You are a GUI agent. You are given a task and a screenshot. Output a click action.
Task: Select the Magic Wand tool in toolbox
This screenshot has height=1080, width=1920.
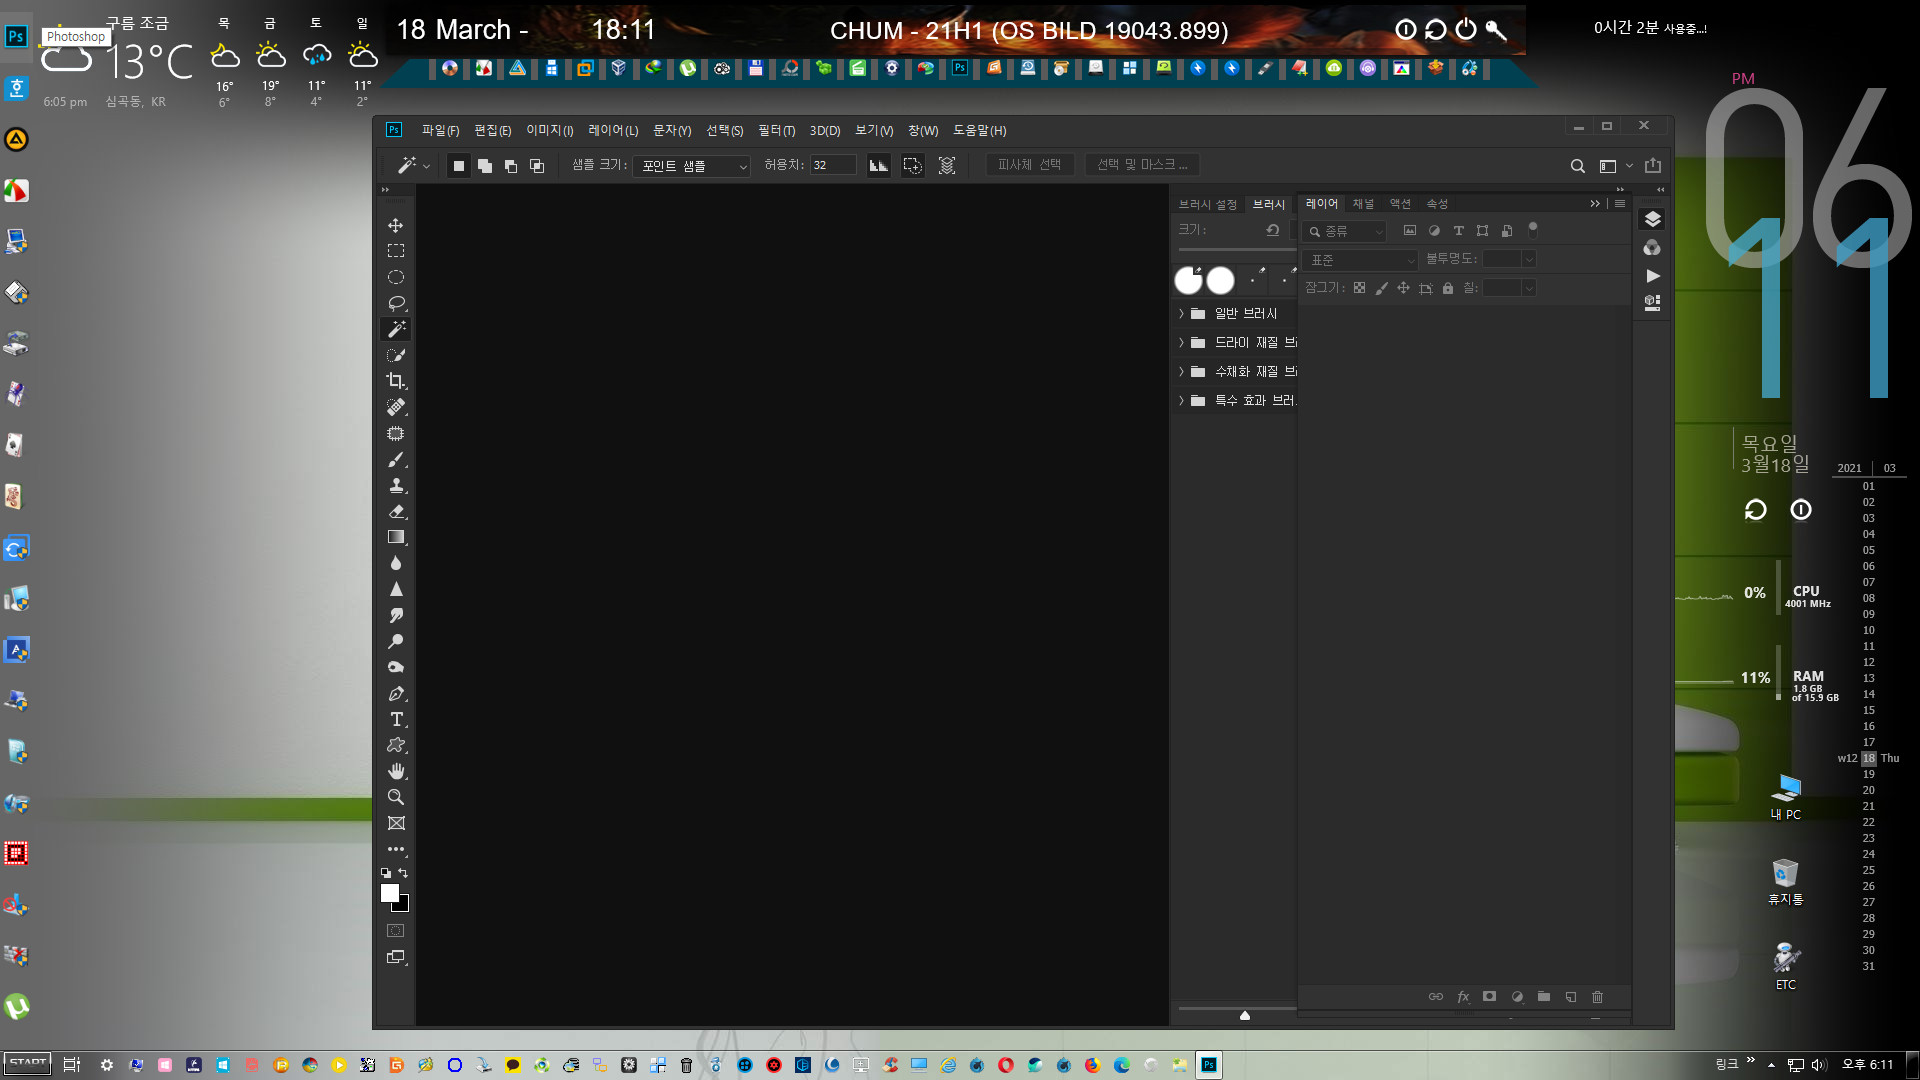(x=396, y=329)
